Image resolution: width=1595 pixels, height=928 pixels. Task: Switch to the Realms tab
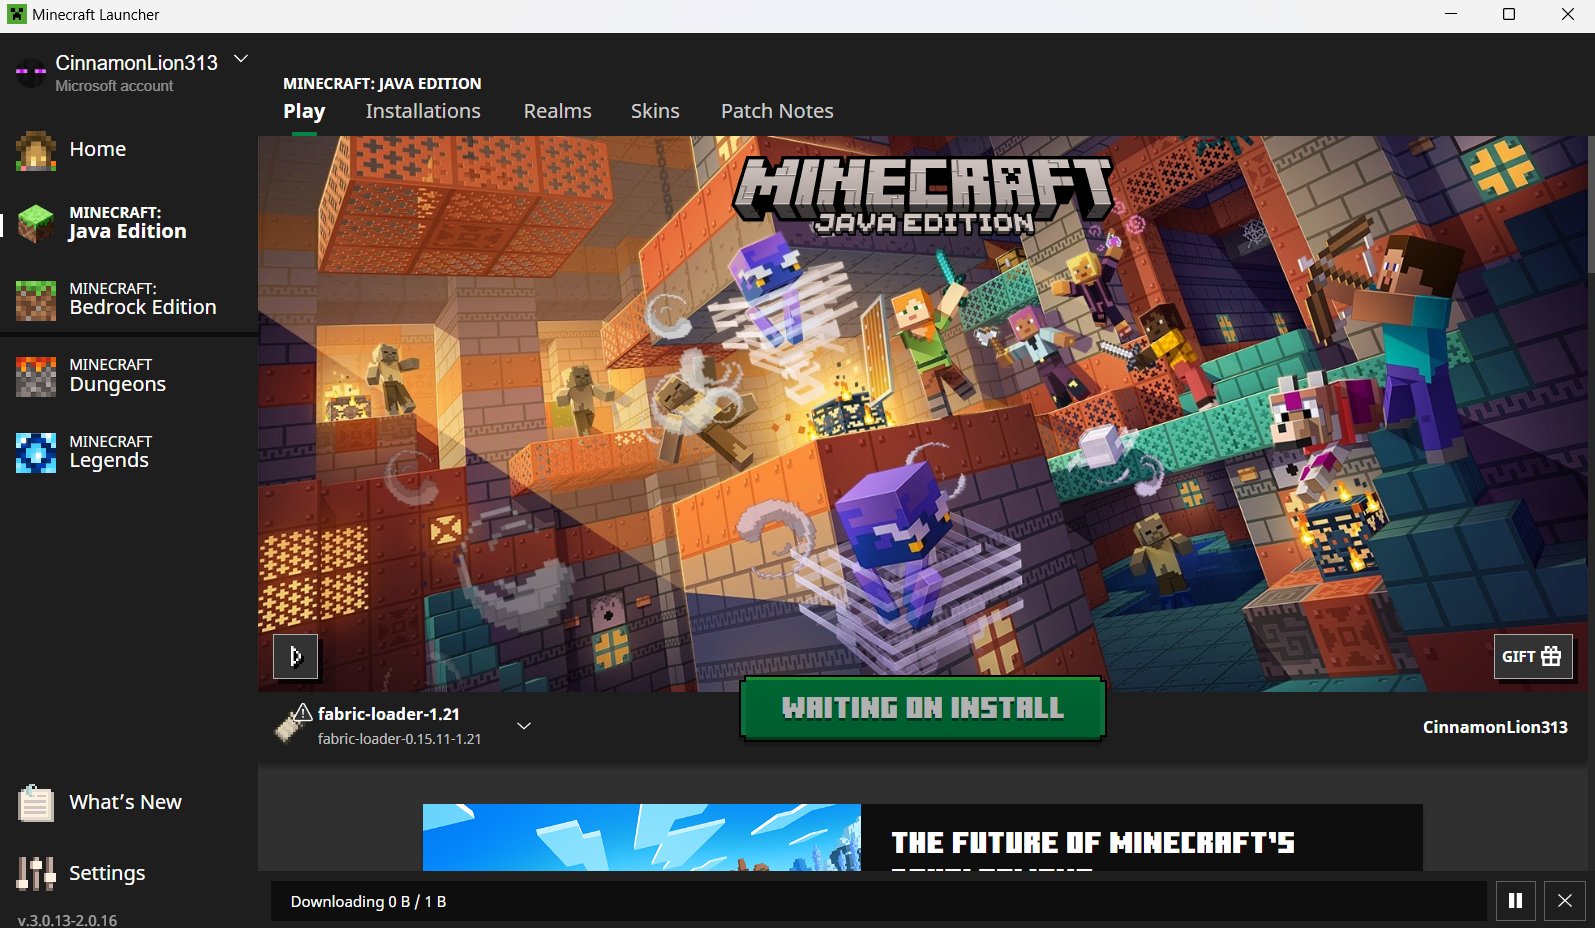[x=557, y=111]
